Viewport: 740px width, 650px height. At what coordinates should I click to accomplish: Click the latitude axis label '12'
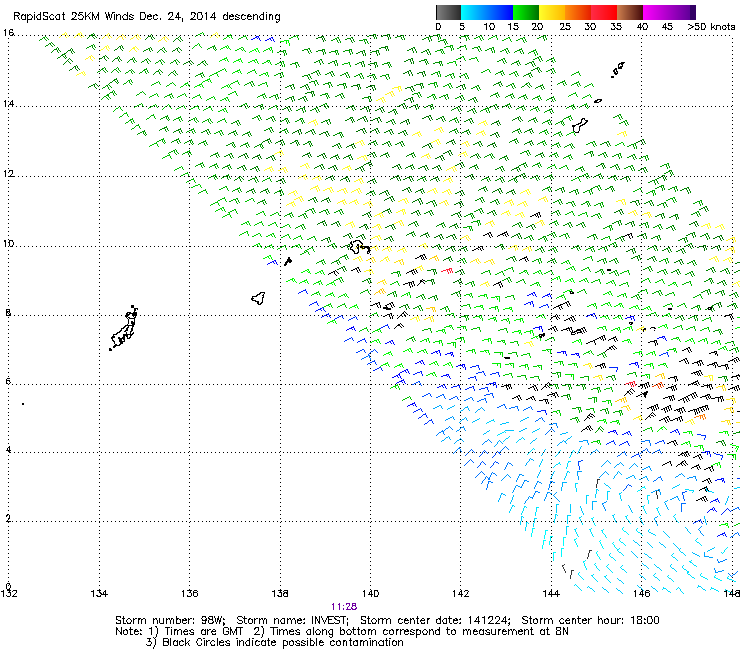[x=8, y=174]
